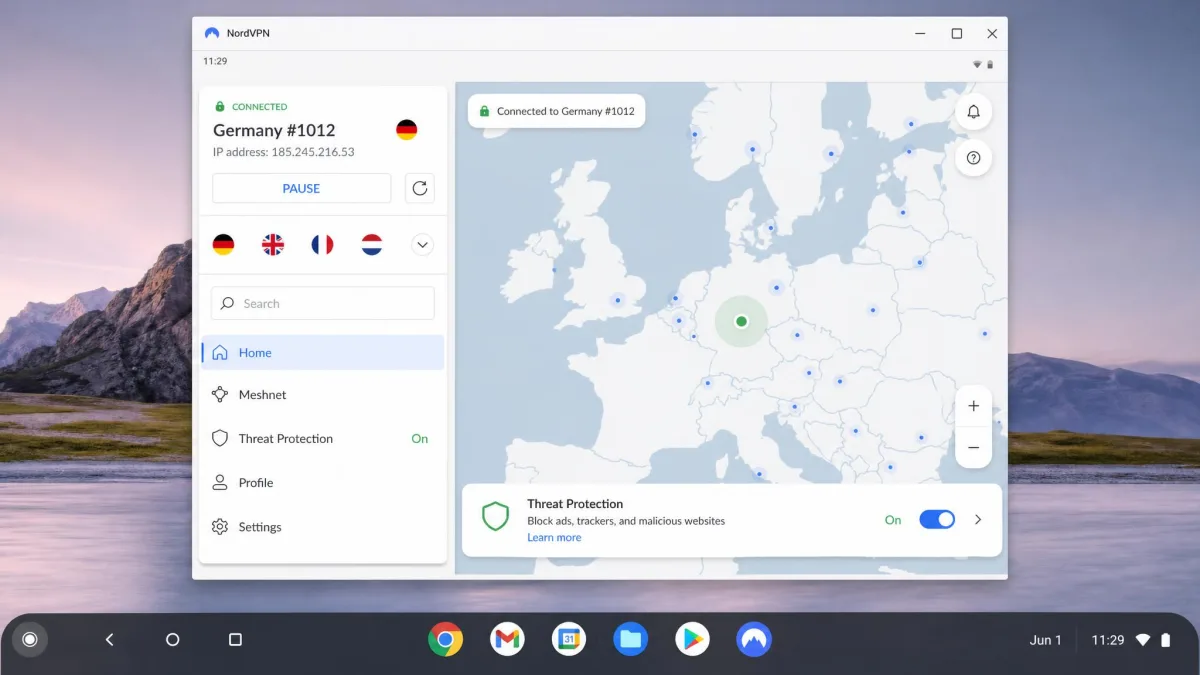1200x675 pixels.
Task: Open the Home menu item
Action: point(323,353)
